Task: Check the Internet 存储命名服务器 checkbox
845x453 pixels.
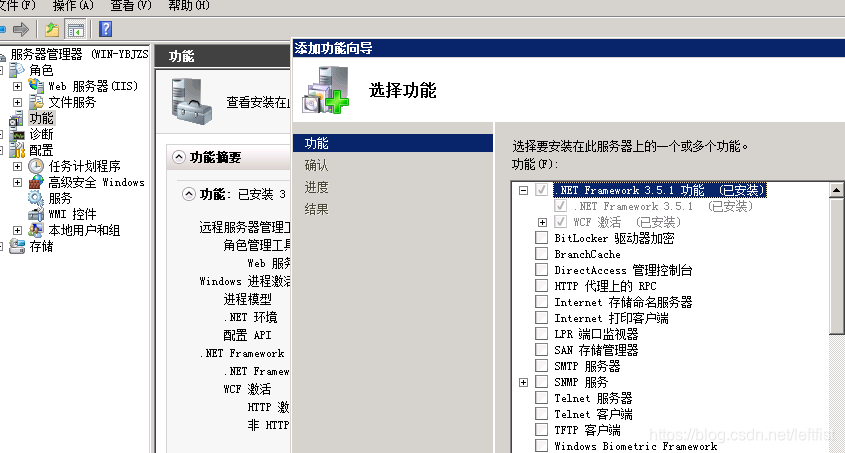Action: pyautogui.click(x=542, y=302)
